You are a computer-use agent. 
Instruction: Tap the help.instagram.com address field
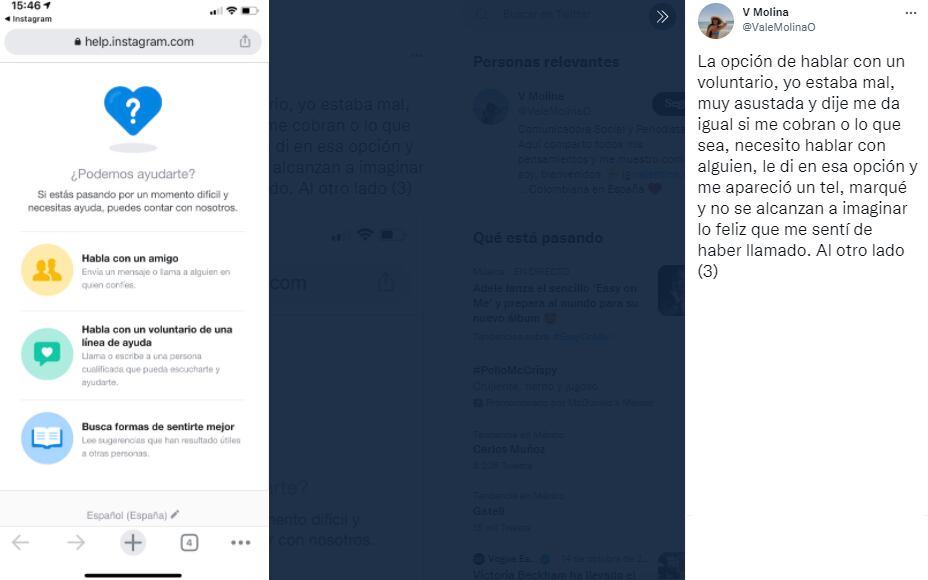pyautogui.click(x=133, y=41)
